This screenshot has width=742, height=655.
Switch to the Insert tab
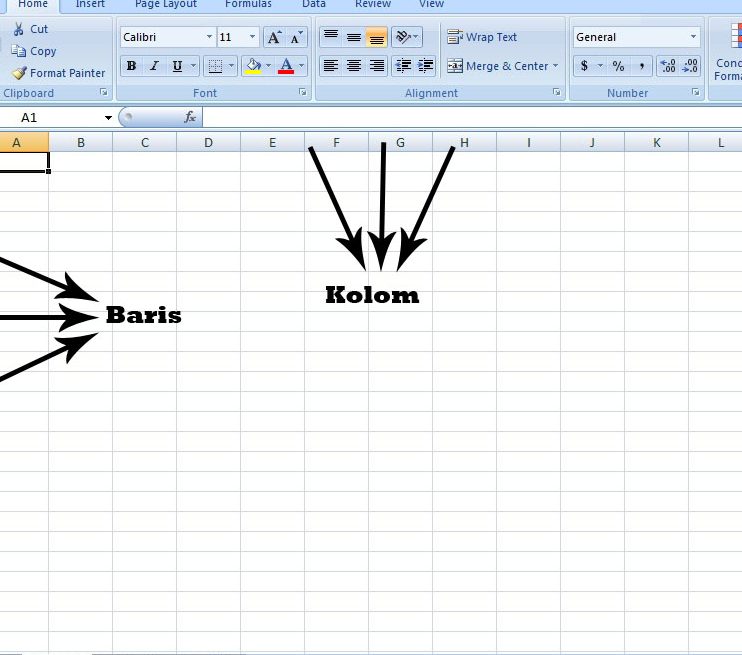tap(90, 4)
